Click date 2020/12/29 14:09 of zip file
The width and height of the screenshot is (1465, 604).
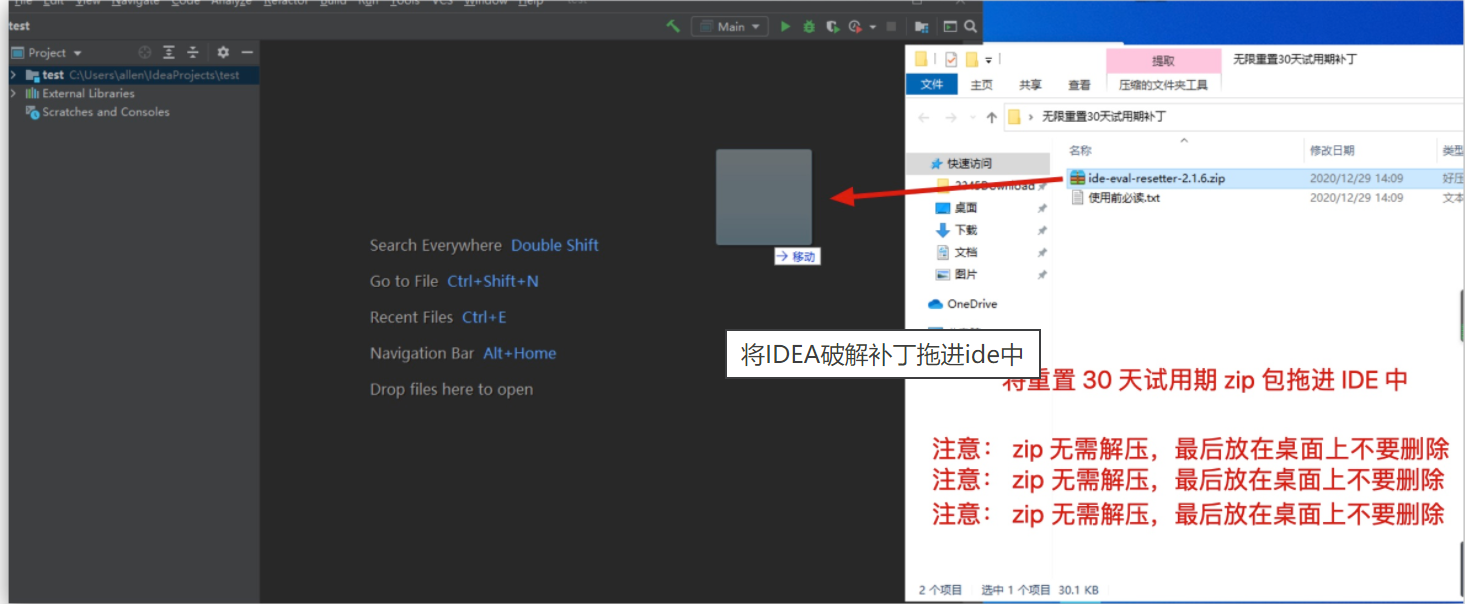coord(1356,178)
